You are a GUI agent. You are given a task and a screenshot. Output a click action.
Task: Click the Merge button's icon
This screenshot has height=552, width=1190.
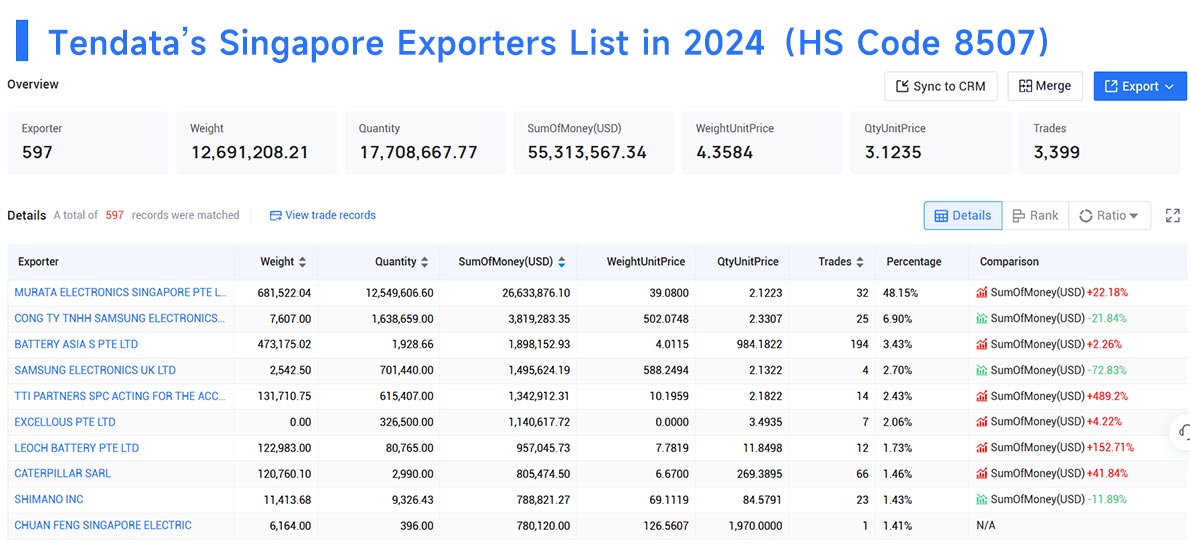coord(1025,86)
